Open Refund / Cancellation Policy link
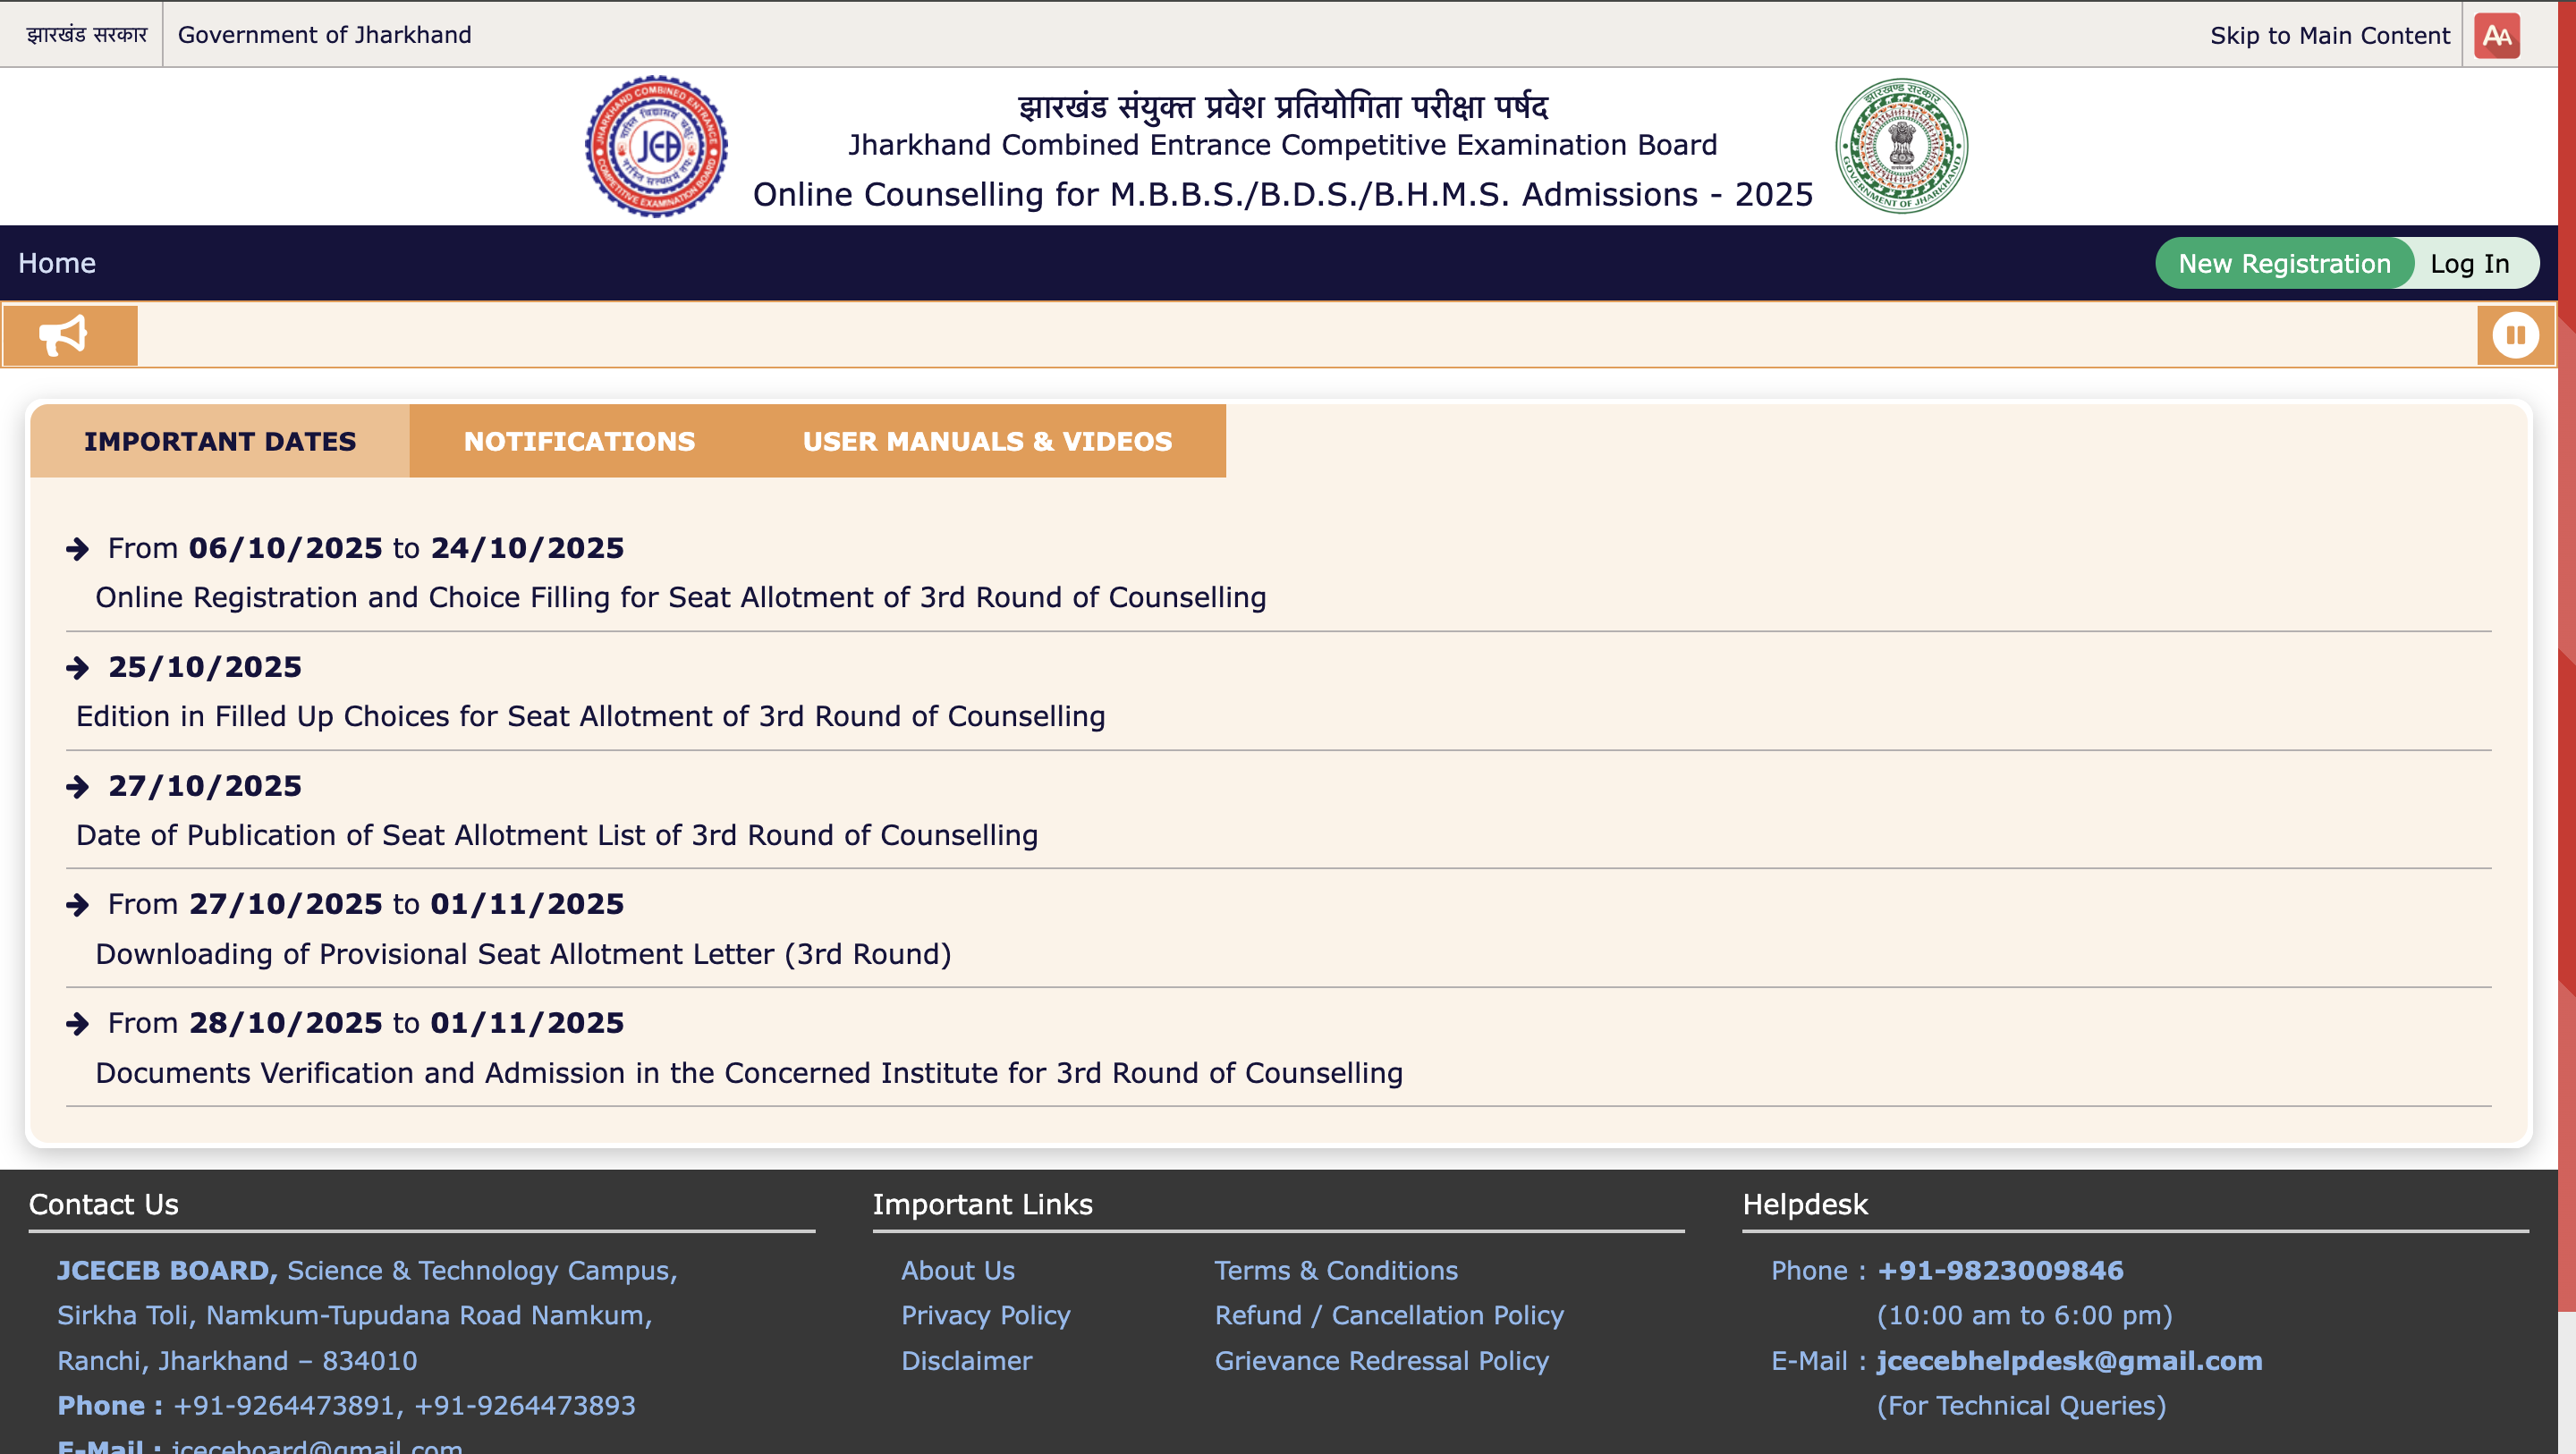This screenshot has height=1454, width=2576. click(x=1388, y=1315)
